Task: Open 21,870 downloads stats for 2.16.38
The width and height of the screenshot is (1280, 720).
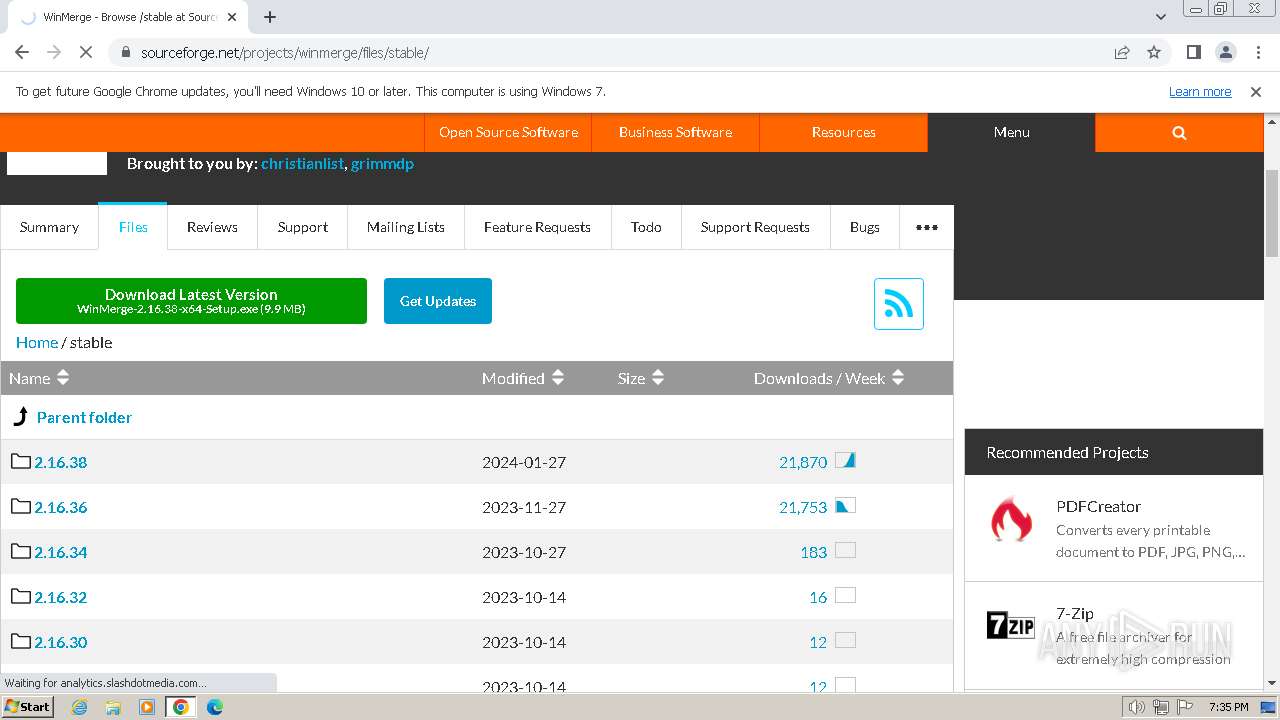Action: point(803,462)
